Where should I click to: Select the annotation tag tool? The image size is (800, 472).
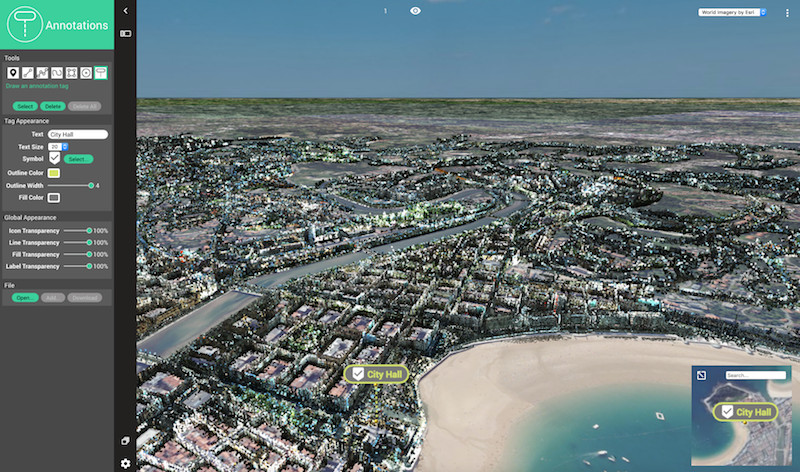point(101,73)
